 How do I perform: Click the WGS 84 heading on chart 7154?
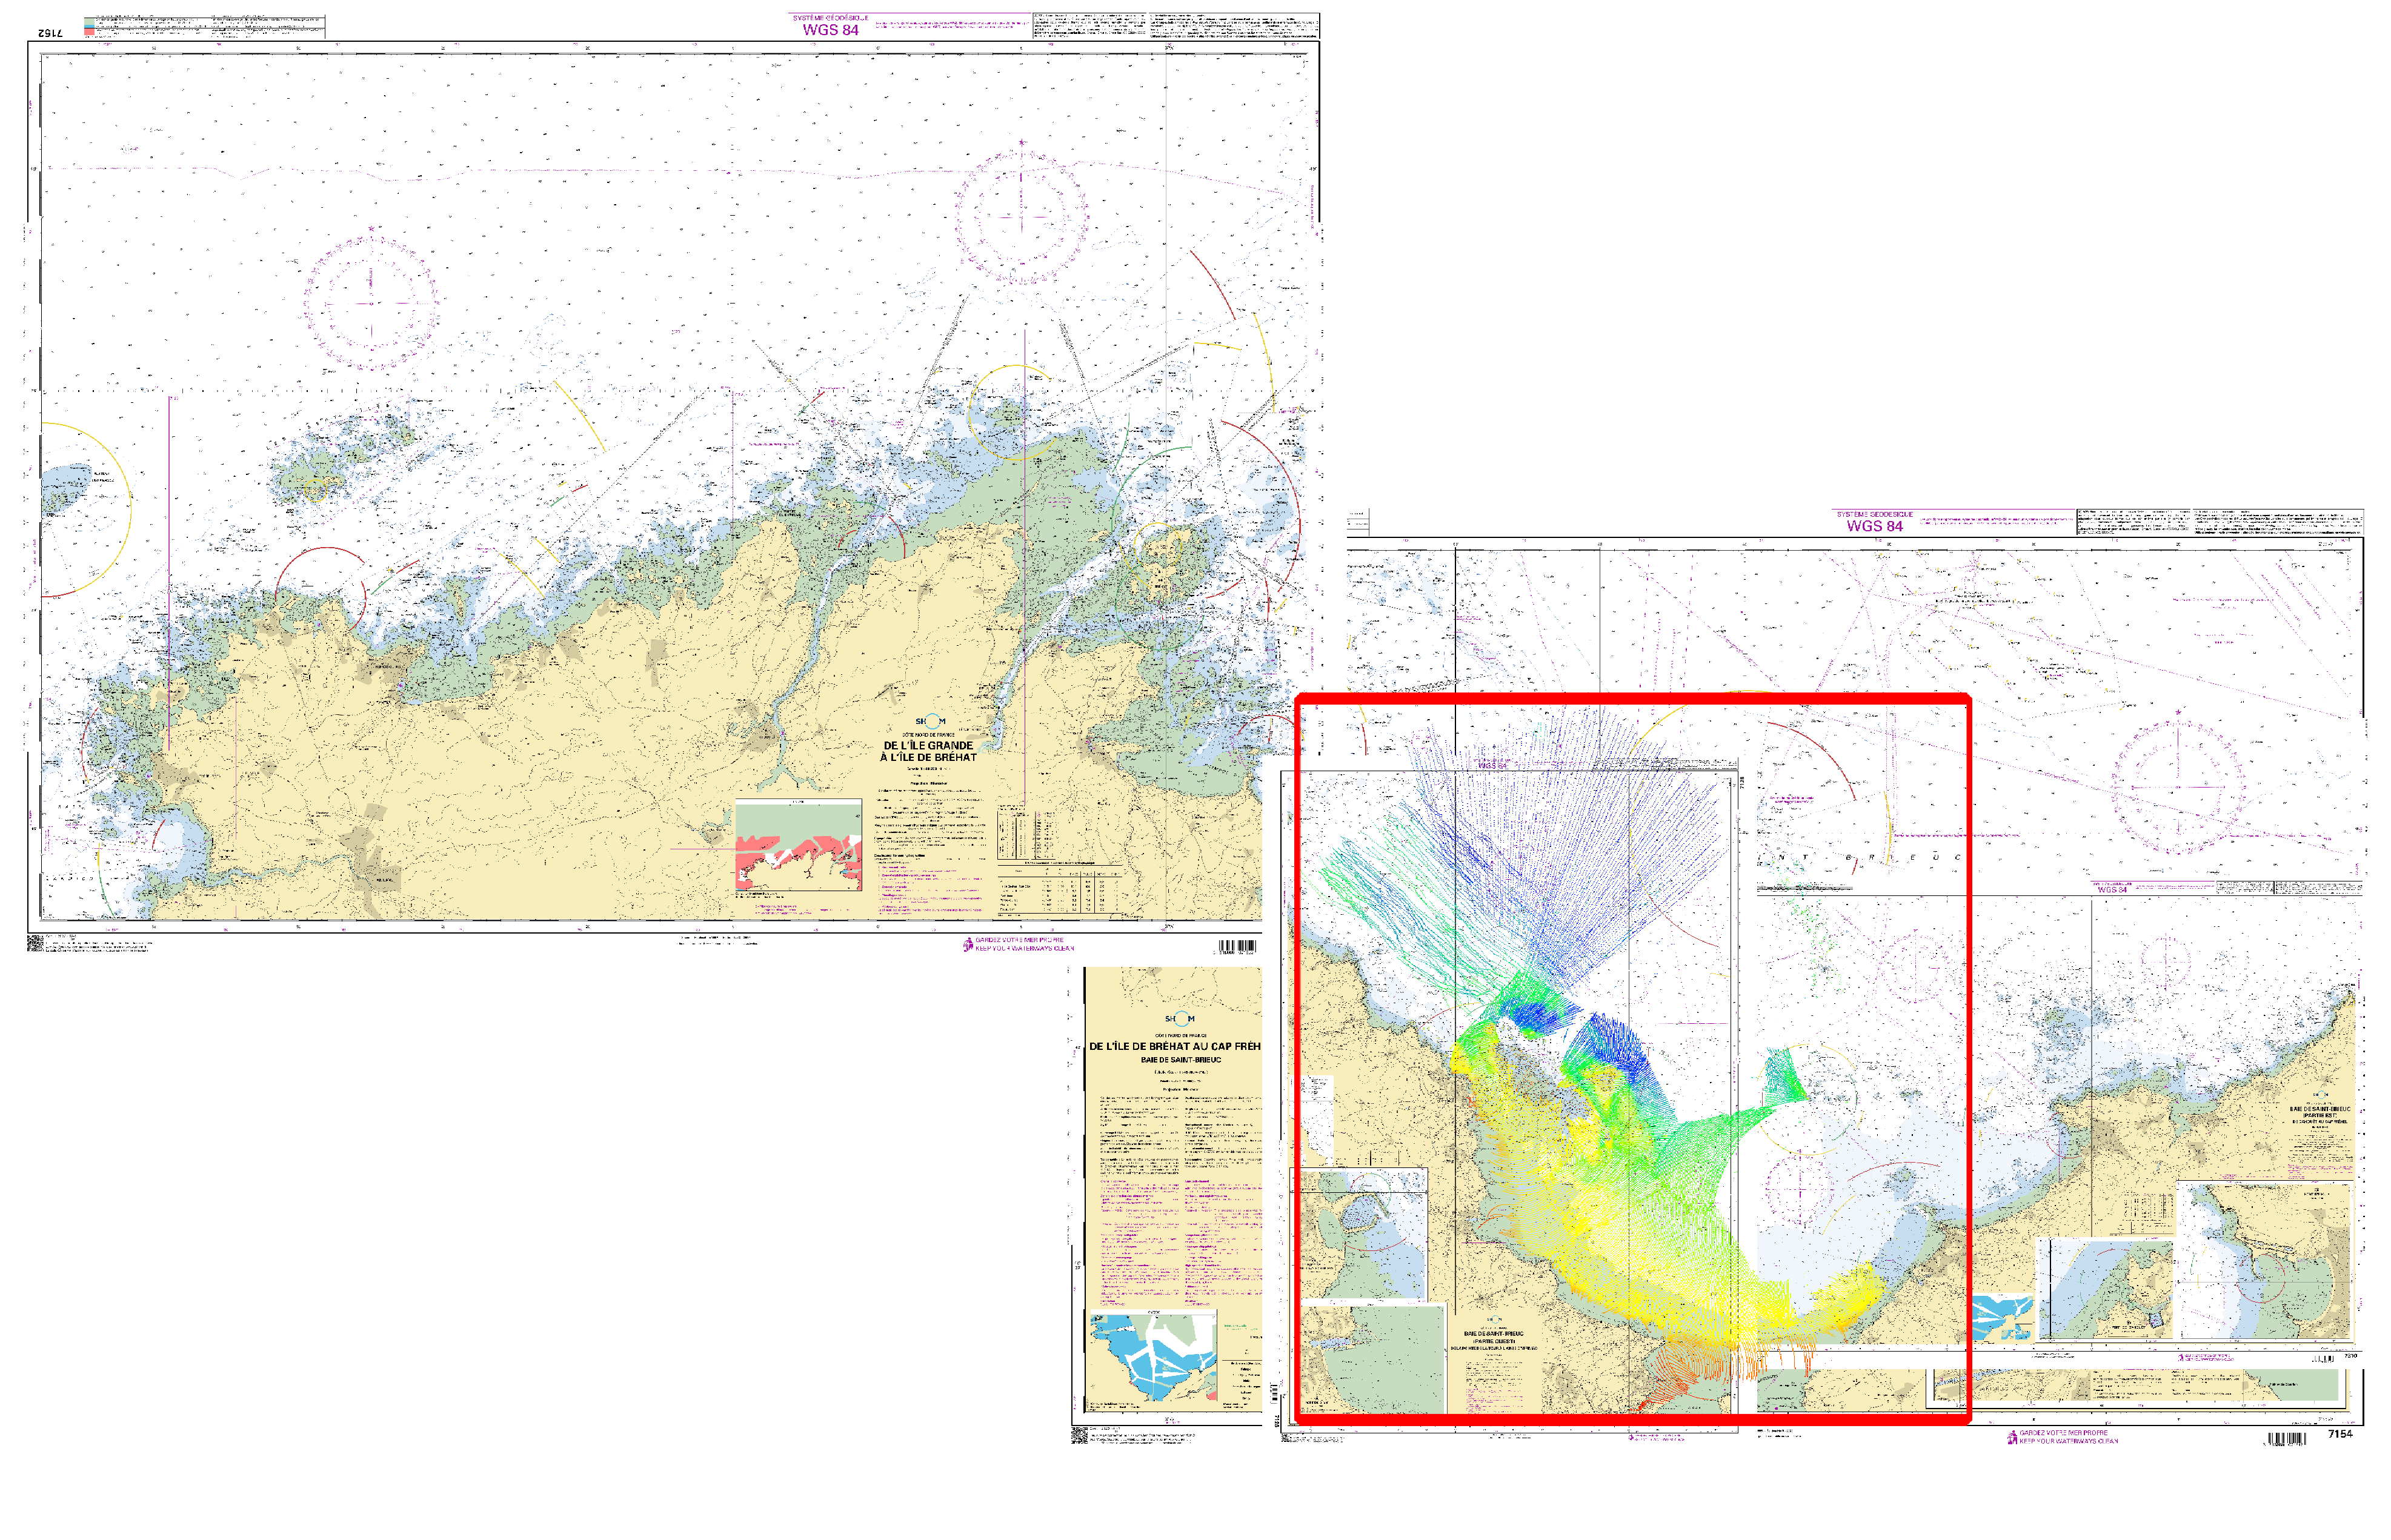[x=1874, y=526]
